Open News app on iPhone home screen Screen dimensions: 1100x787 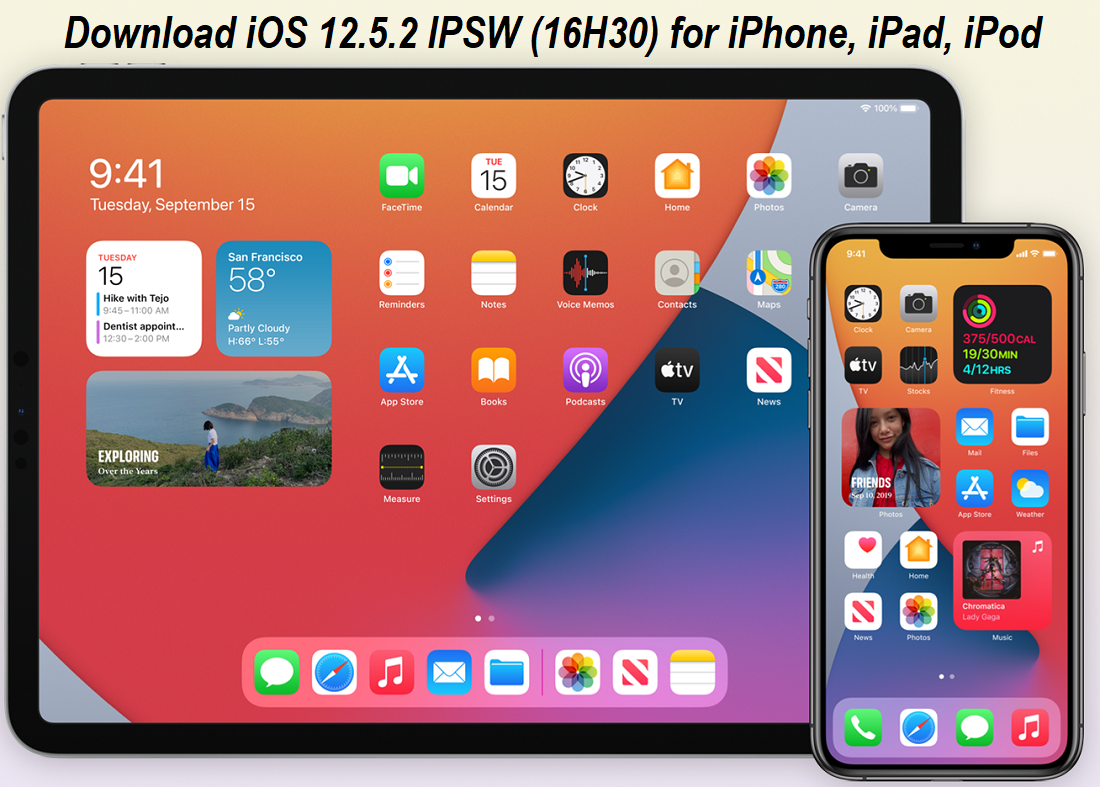[x=863, y=612]
